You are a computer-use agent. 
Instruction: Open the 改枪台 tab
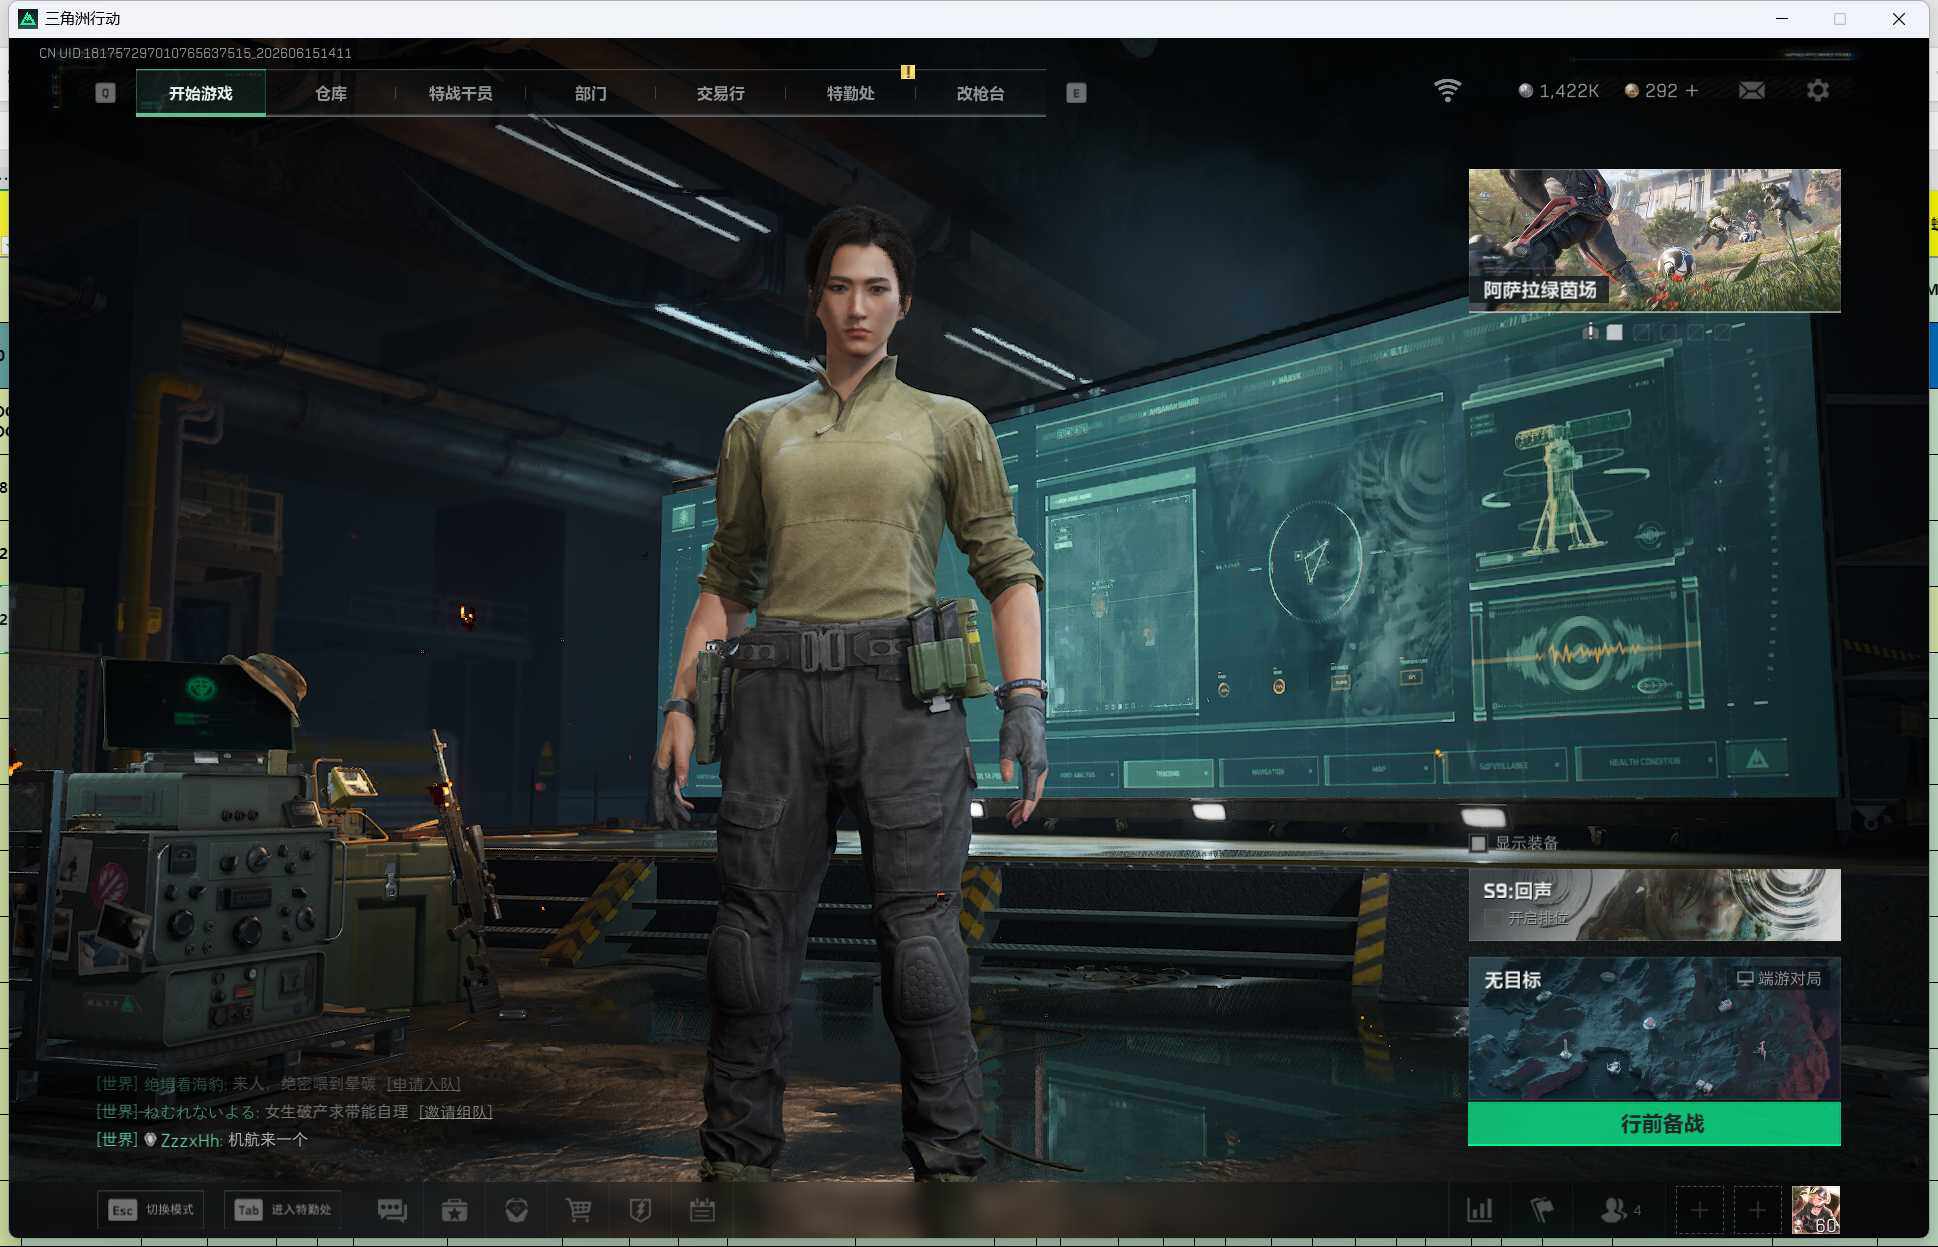[981, 93]
